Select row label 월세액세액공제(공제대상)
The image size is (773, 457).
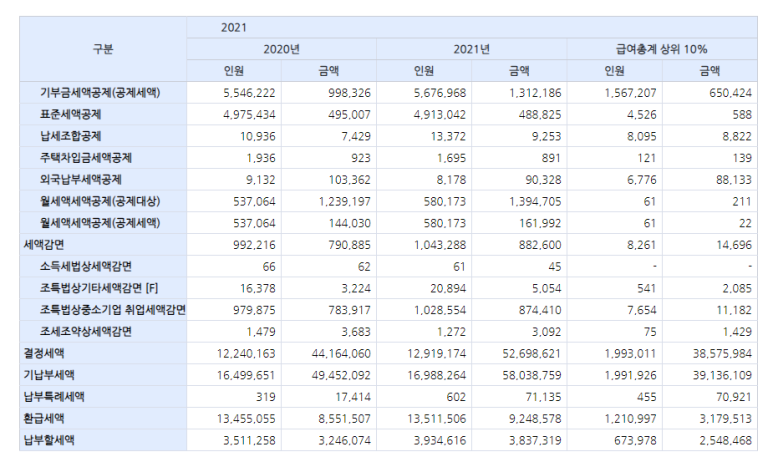coord(100,201)
